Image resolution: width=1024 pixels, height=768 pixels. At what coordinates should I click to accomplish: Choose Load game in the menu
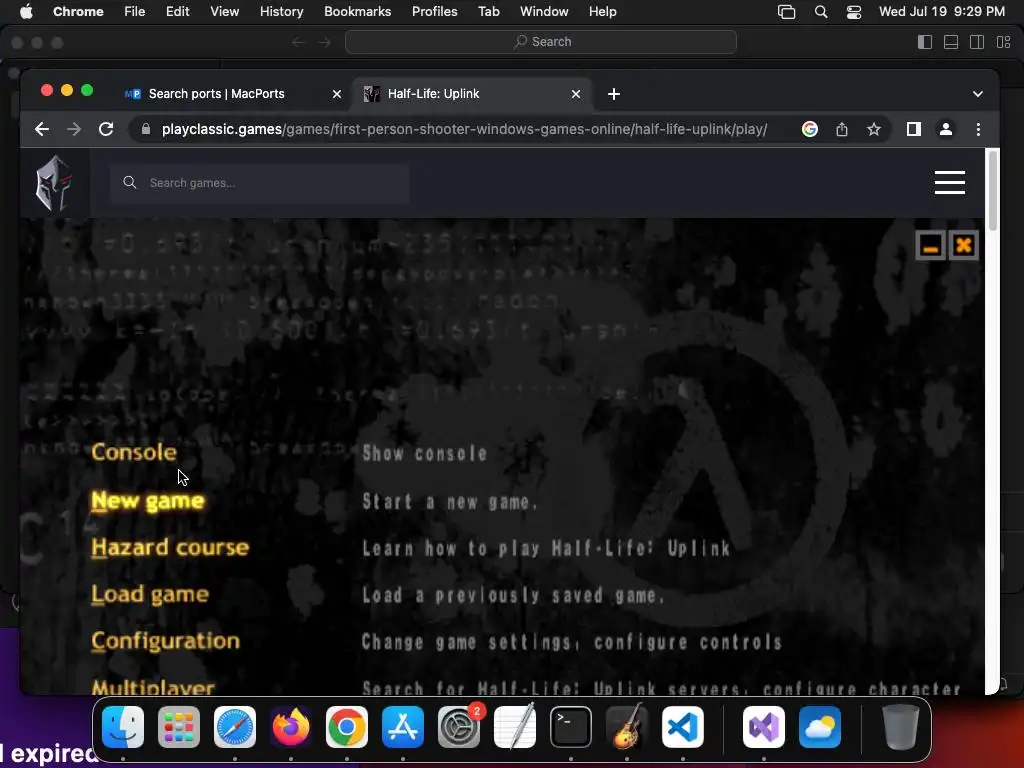150,594
